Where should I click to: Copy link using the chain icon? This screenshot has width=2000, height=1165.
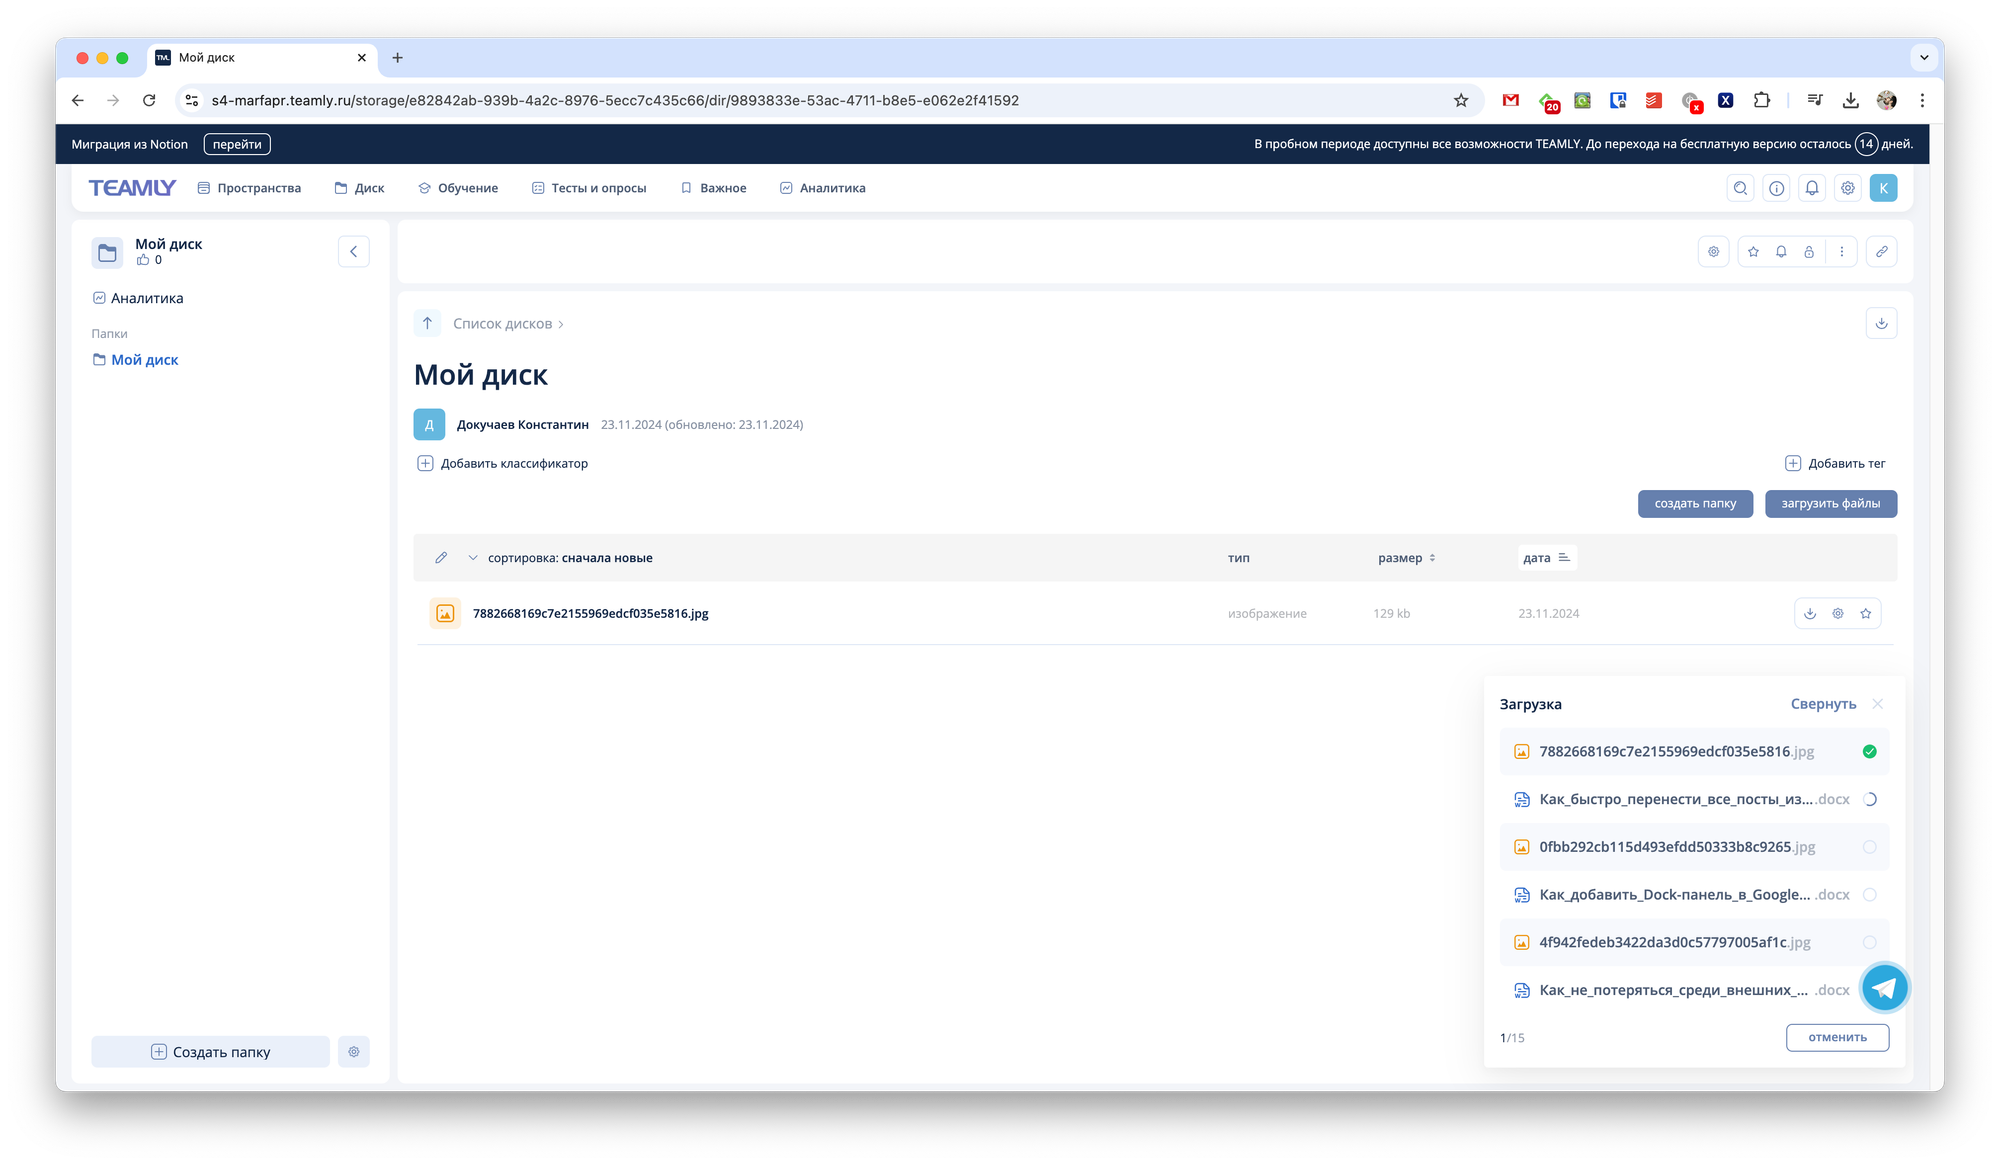[x=1881, y=252]
